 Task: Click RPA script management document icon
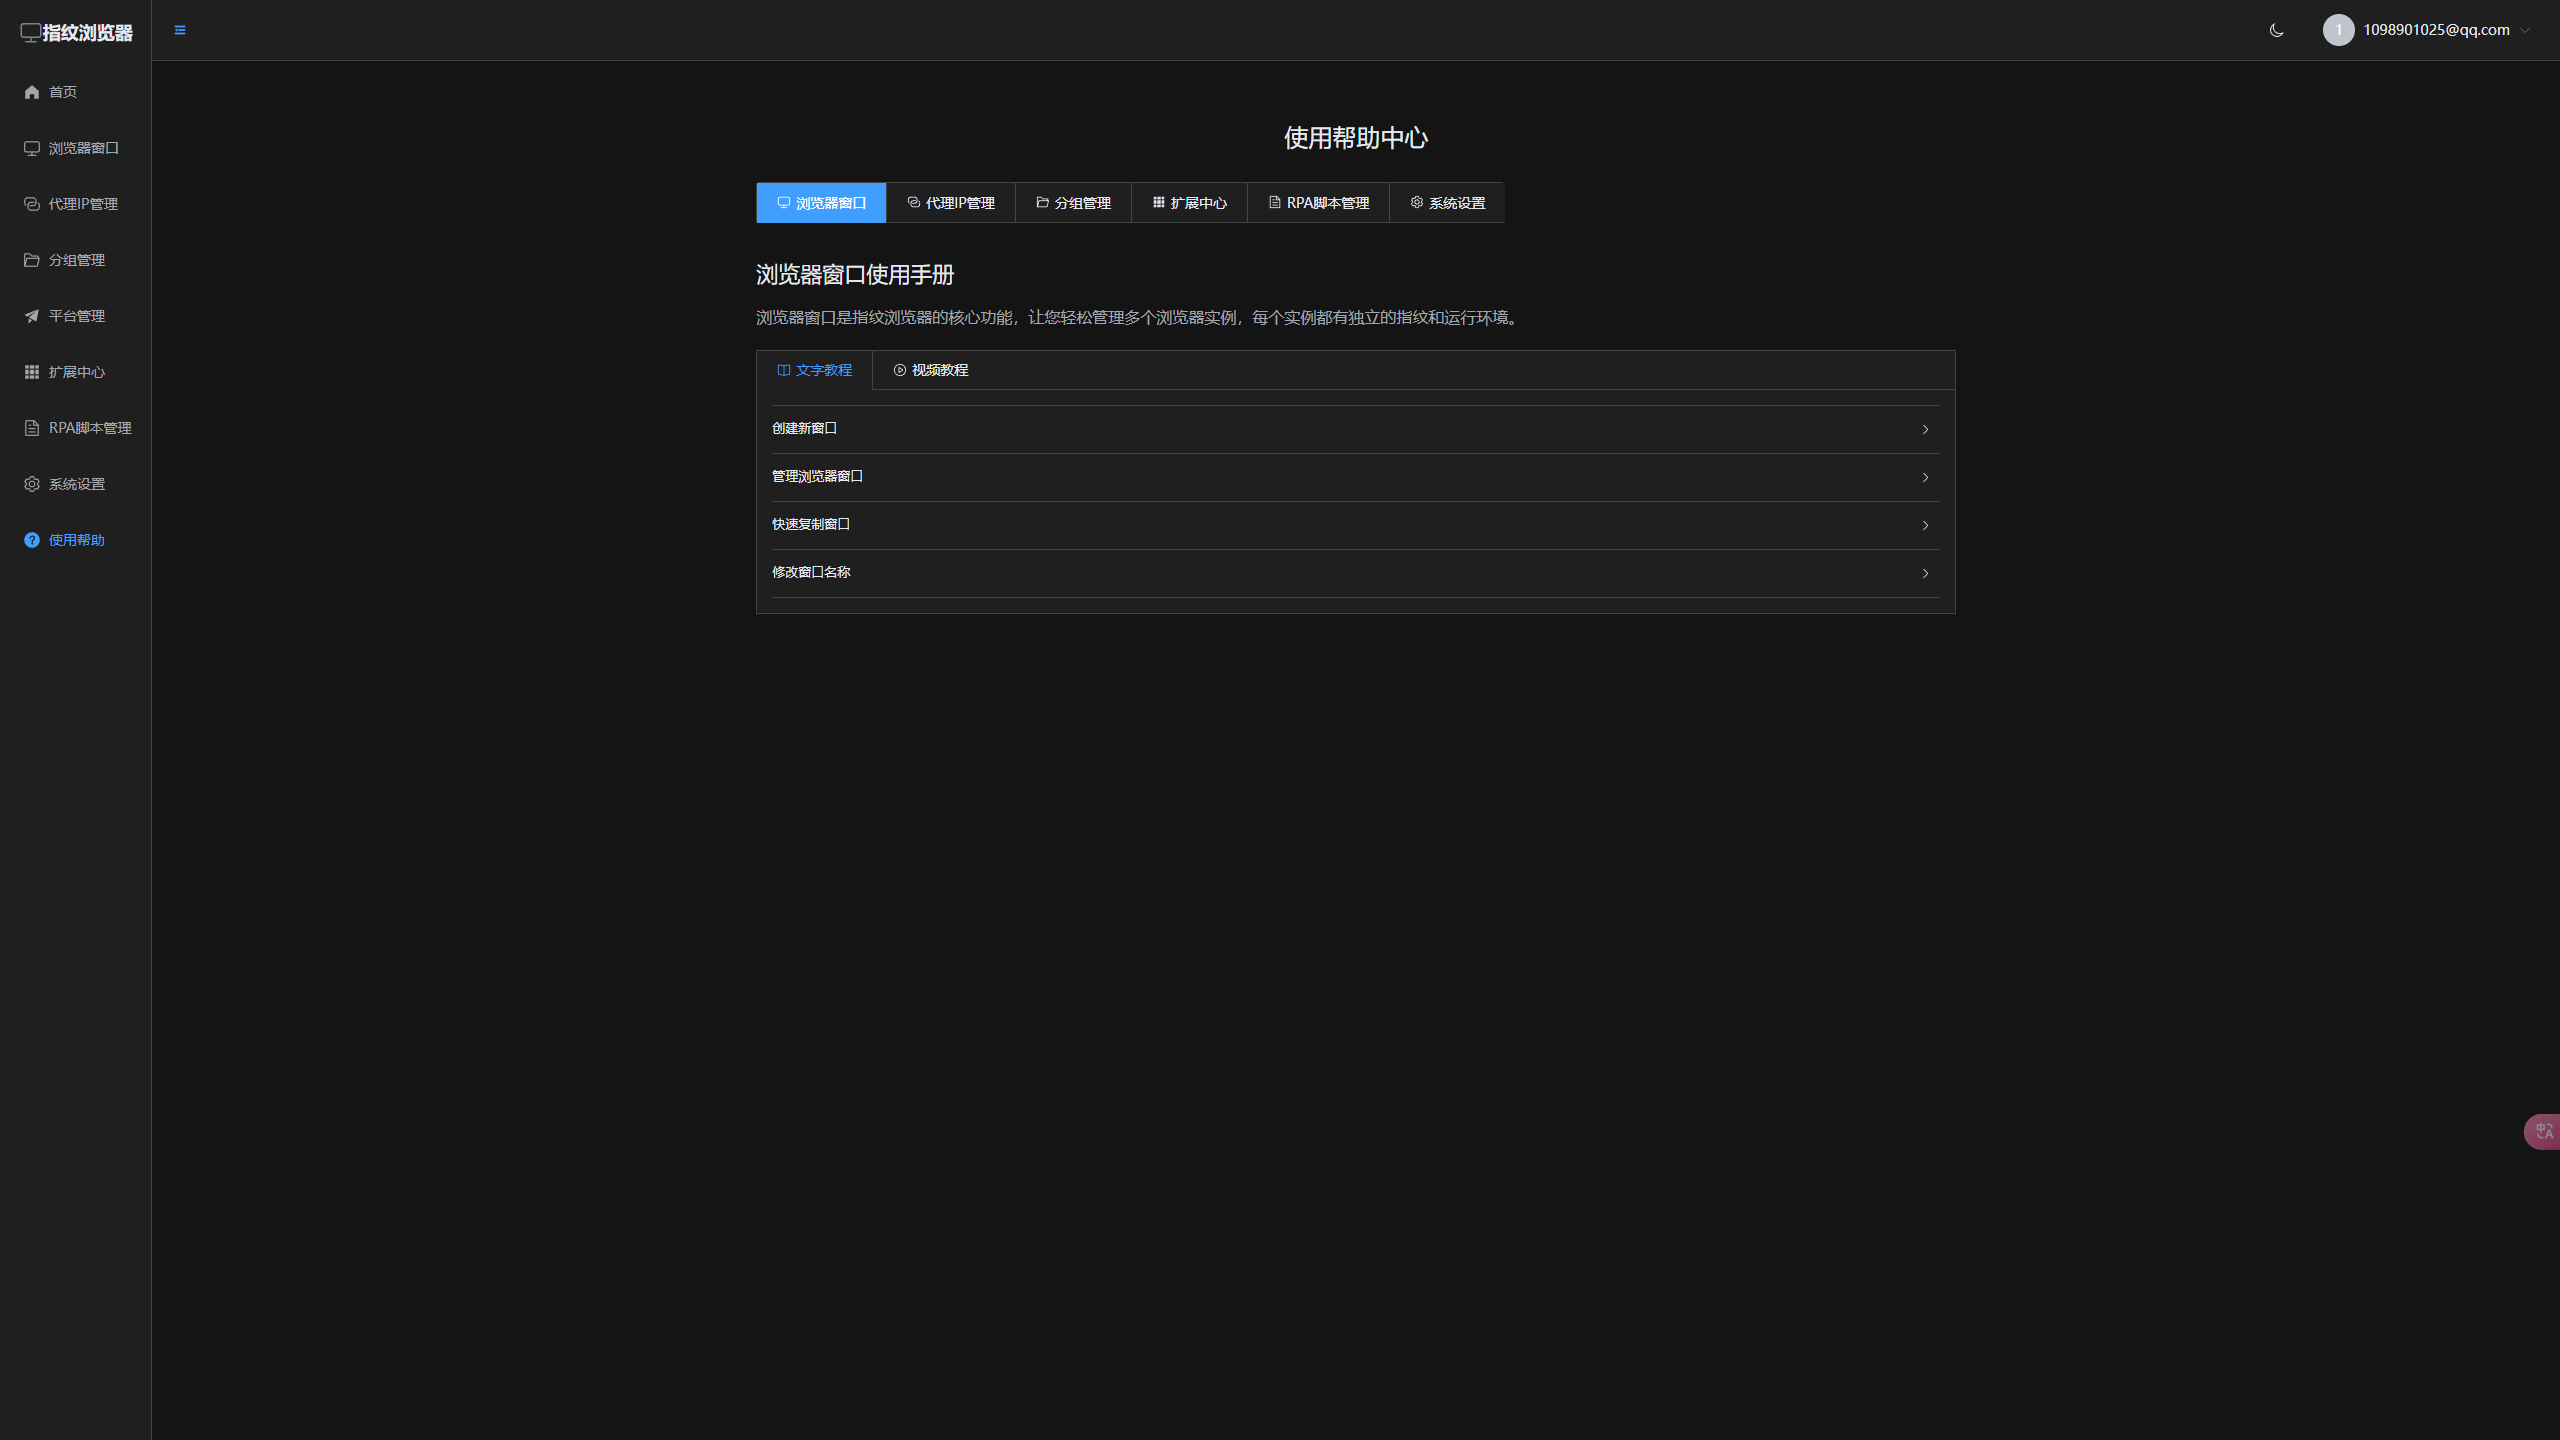(x=32, y=428)
